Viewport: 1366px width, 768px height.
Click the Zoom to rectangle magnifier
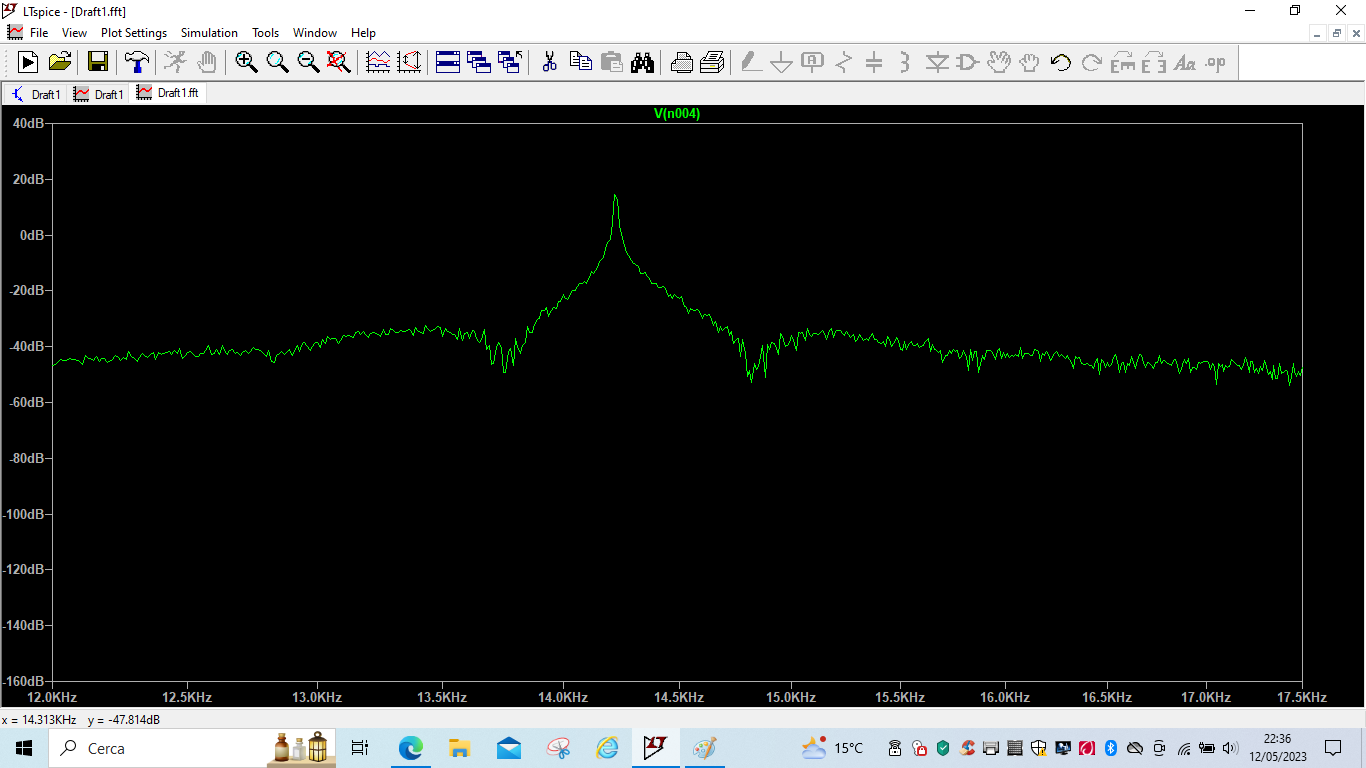[277, 62]
